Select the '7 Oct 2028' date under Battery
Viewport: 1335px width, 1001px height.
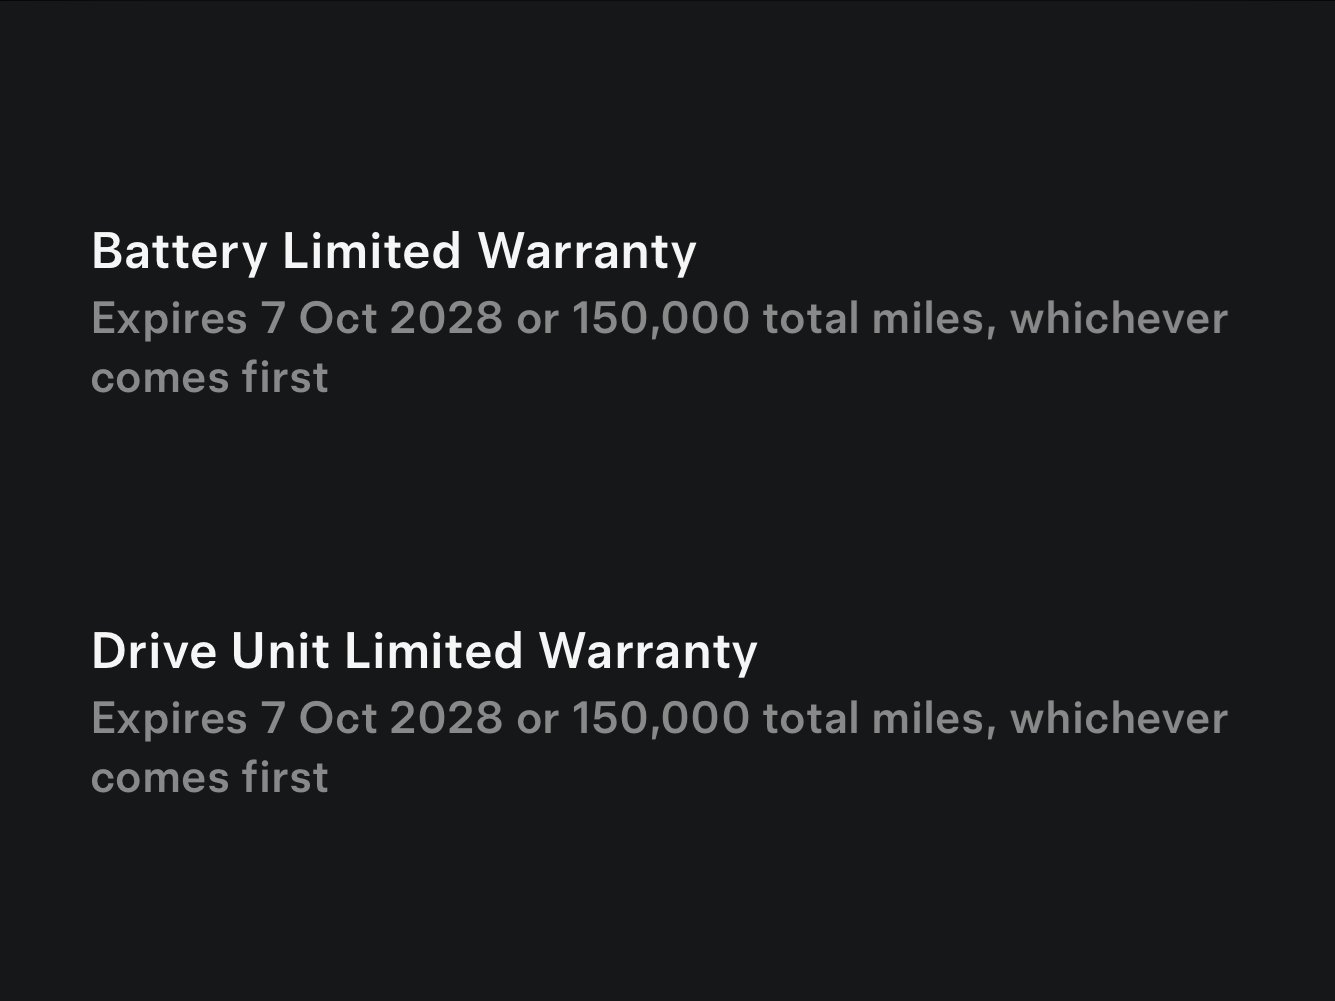(381, 319)
